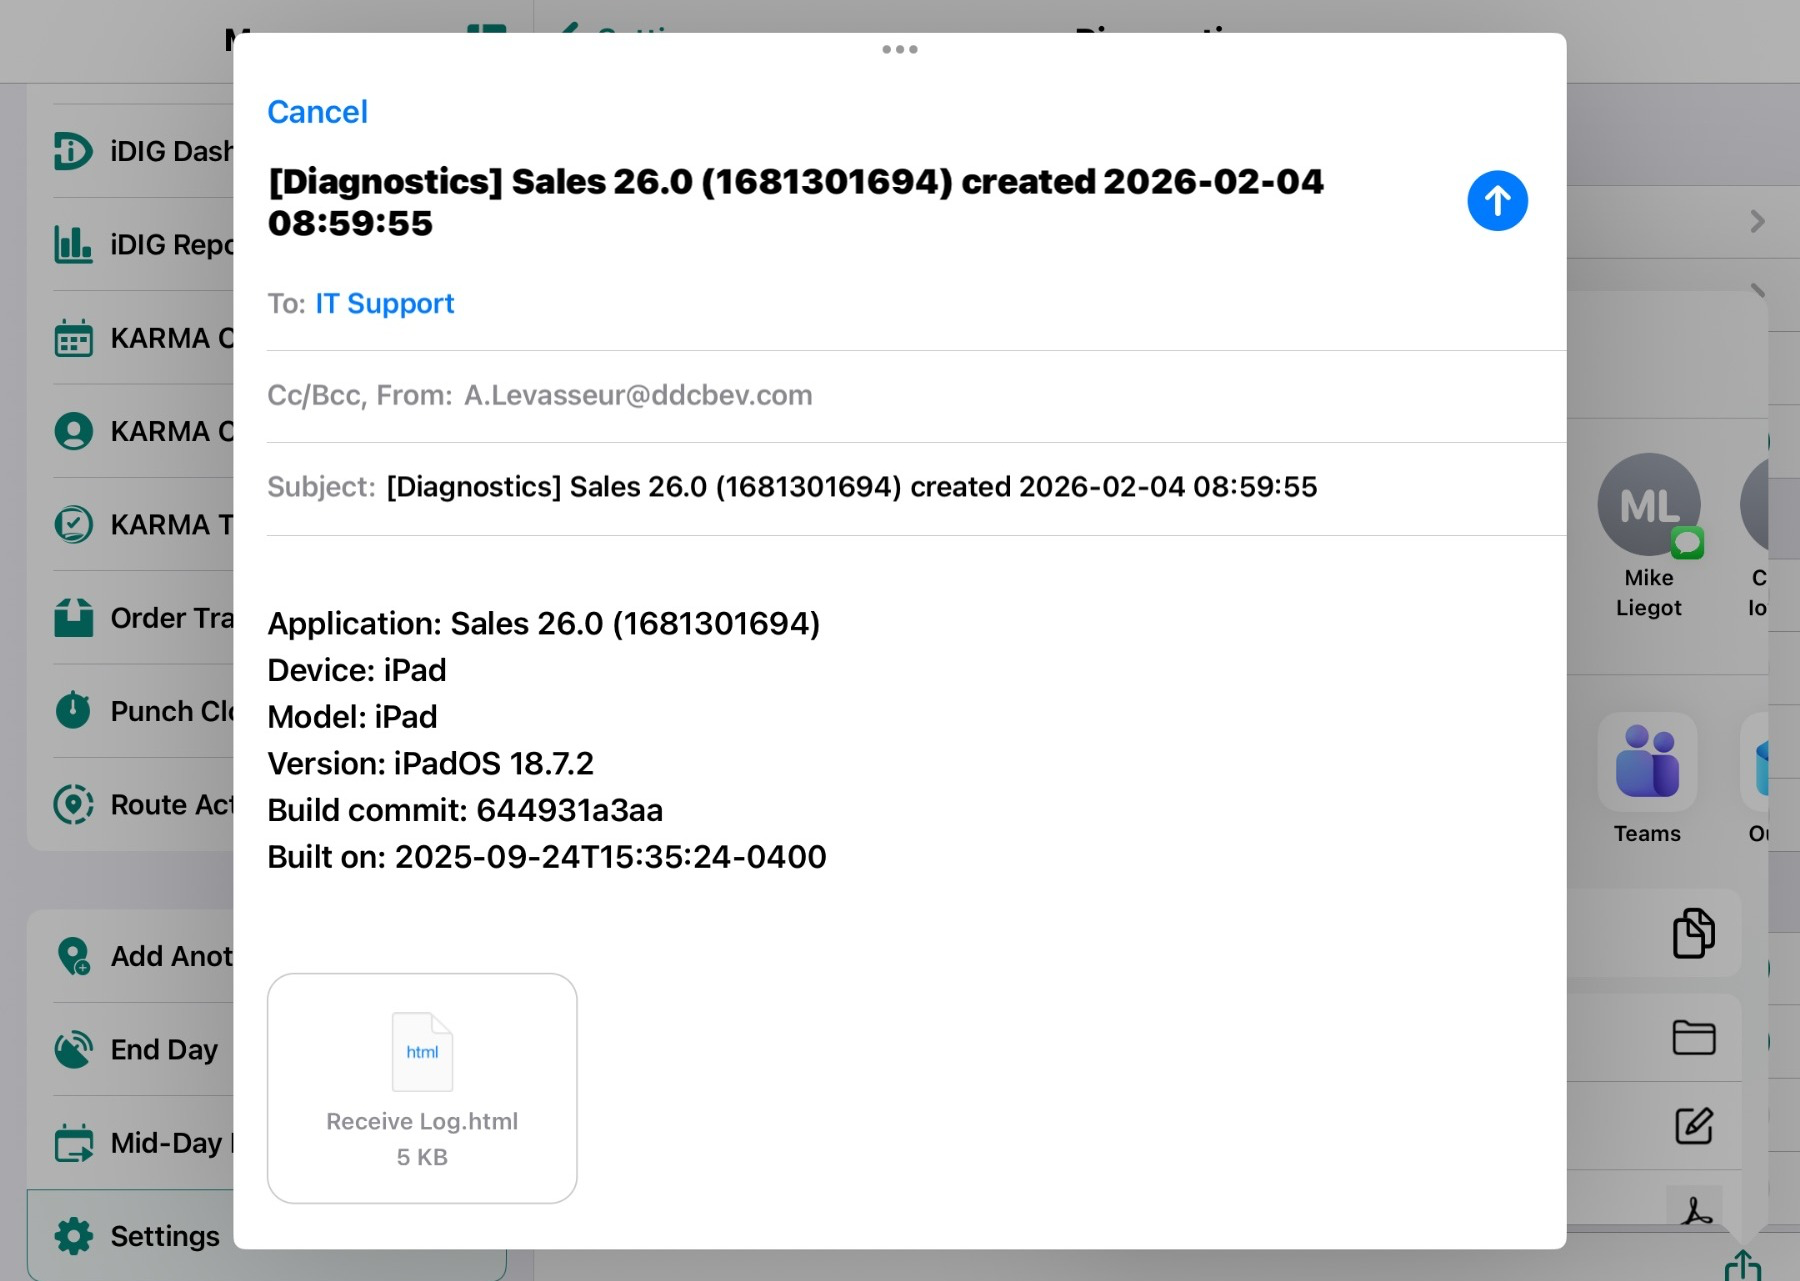Cancel the email draft
This screenshot has width=1800, height=1281.
pos(317,112)
